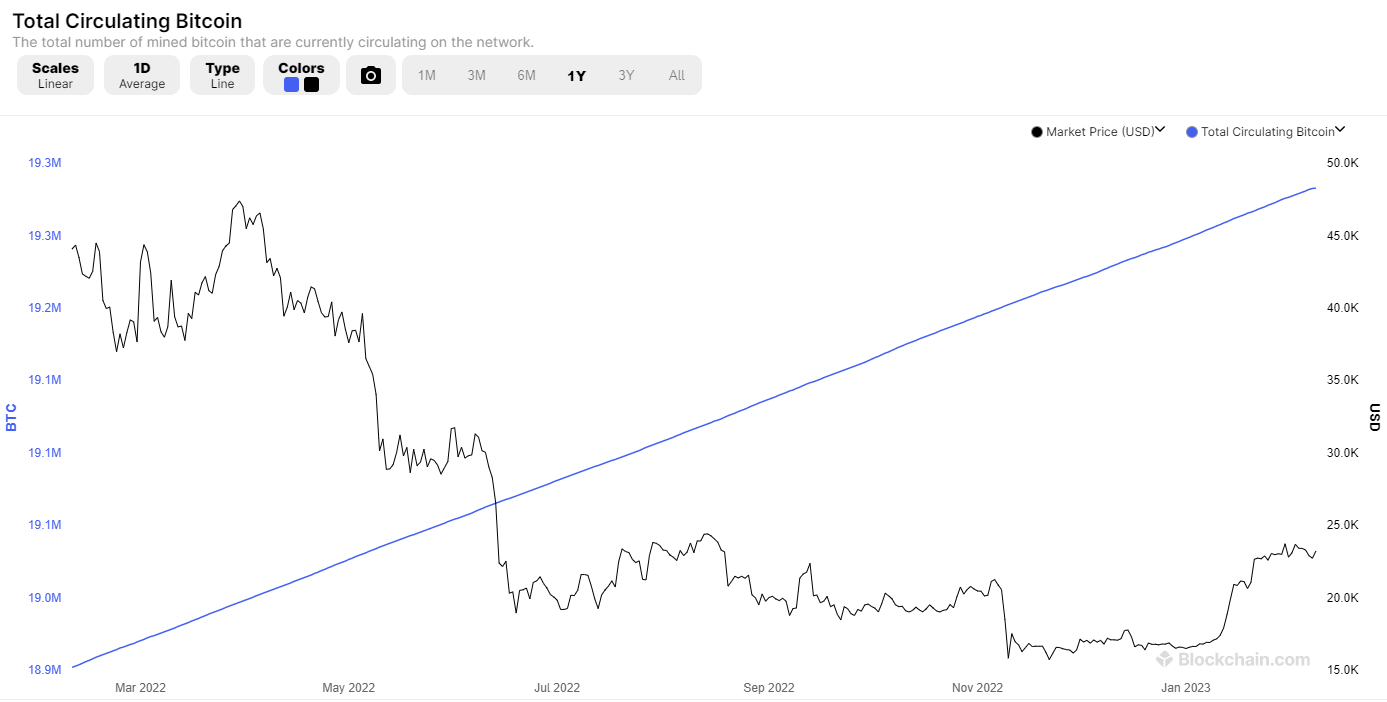Expand the Total Circulating Bitcoin dropdown arrow
1387x702 pixels.
tap(1340, 130)
